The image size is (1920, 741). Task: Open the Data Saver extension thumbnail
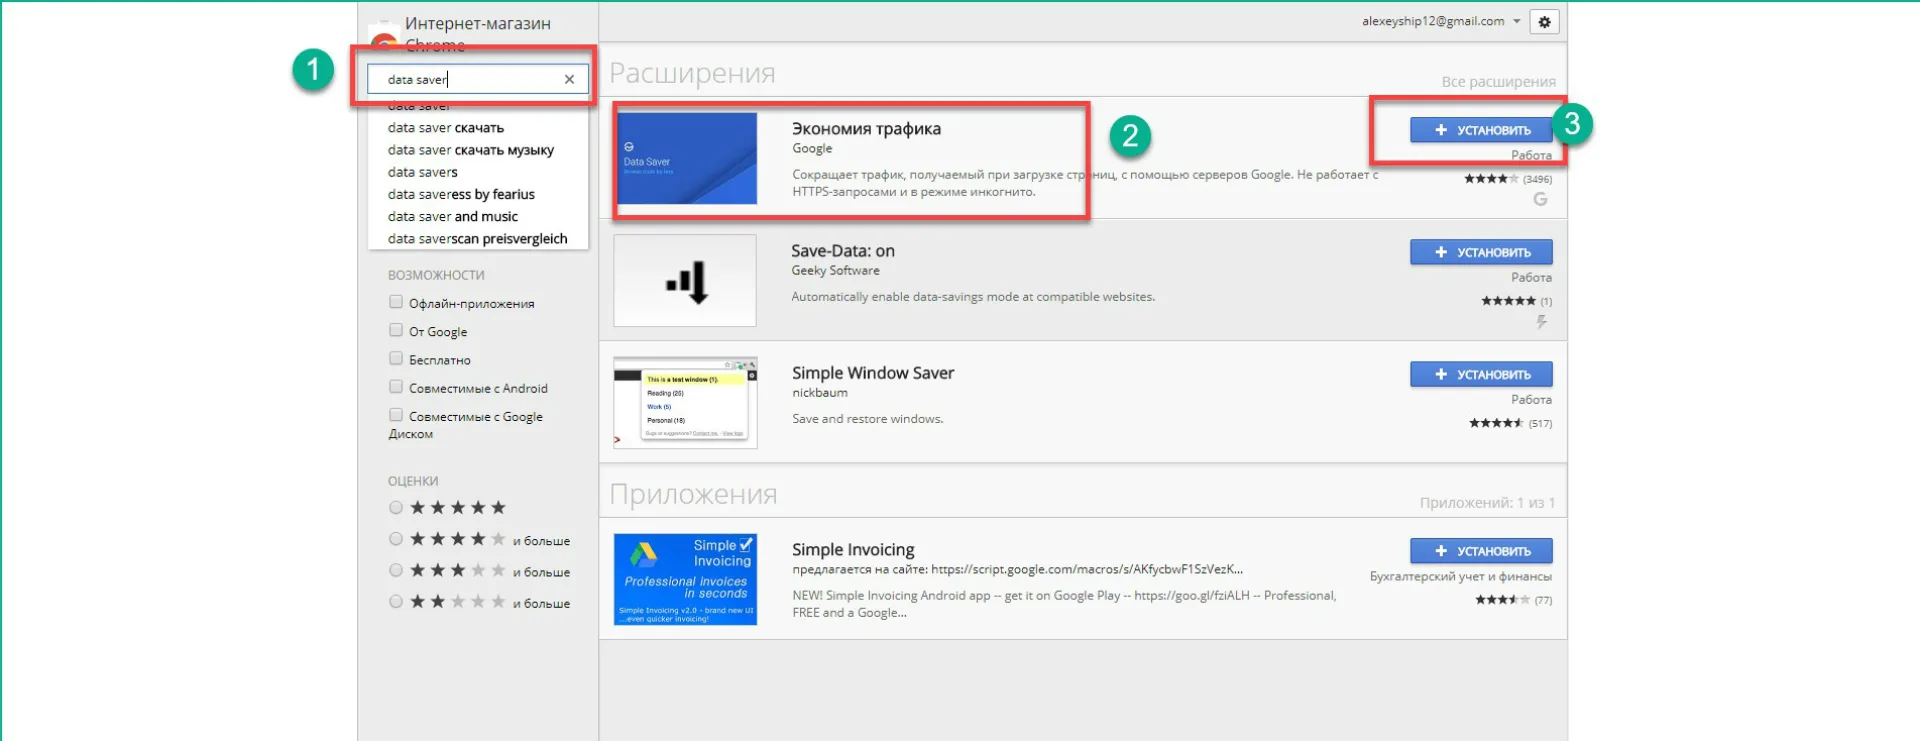[x=687, y=158]
